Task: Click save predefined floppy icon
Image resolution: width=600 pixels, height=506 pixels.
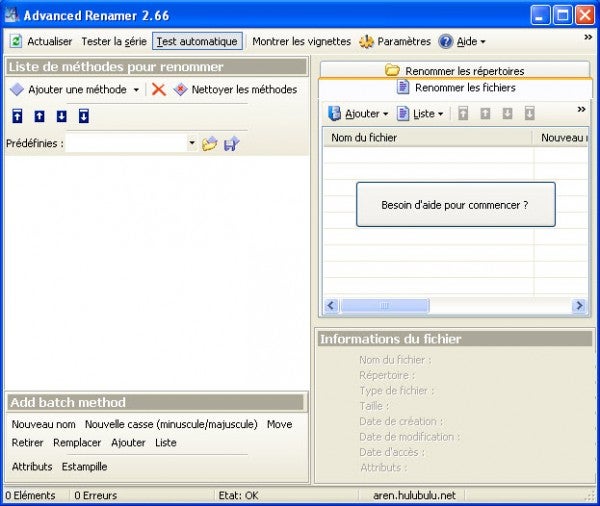Action: click(x=232, y=144)
